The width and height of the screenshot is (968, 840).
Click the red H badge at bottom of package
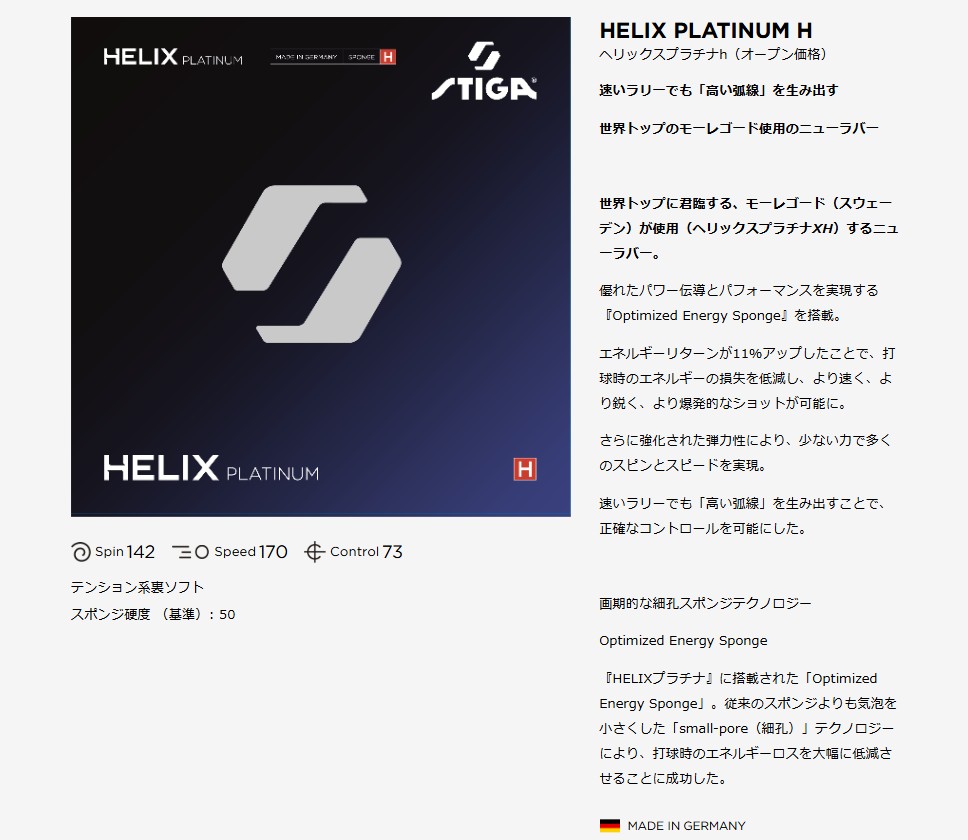tap(525, 469)
